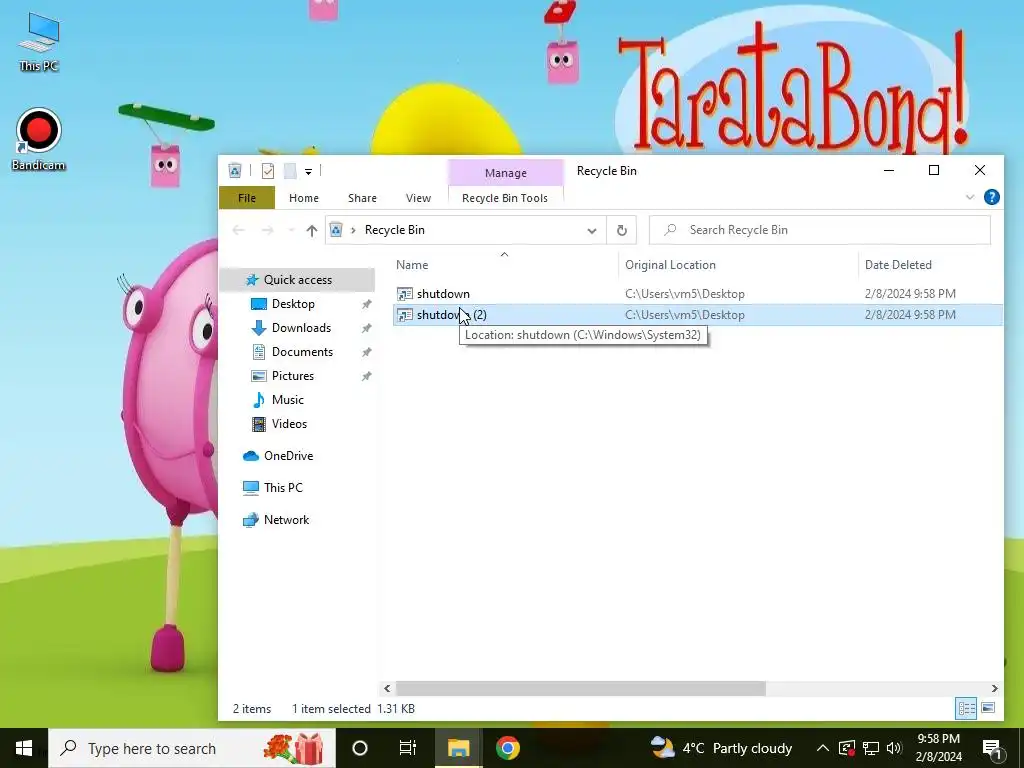
Task: Switch to the View ribbon tab
Action: [x=418, y=198]
